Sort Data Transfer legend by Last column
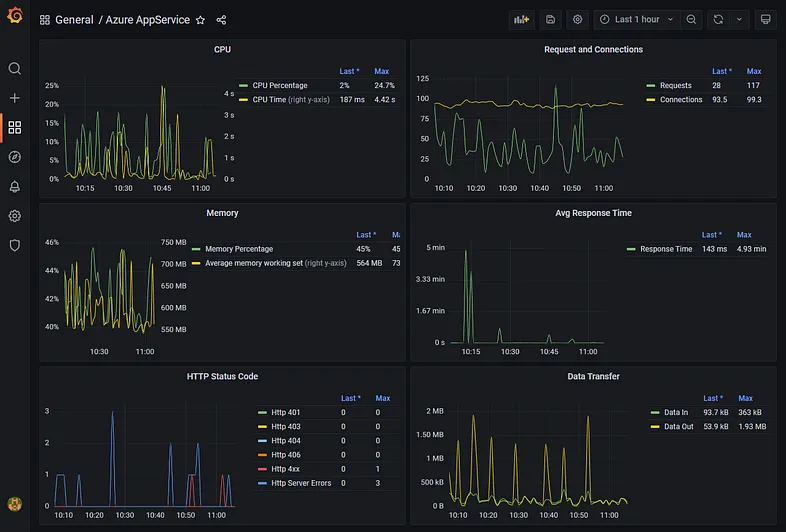Screen dimensions: 786x532 click(x=712, y=398)
